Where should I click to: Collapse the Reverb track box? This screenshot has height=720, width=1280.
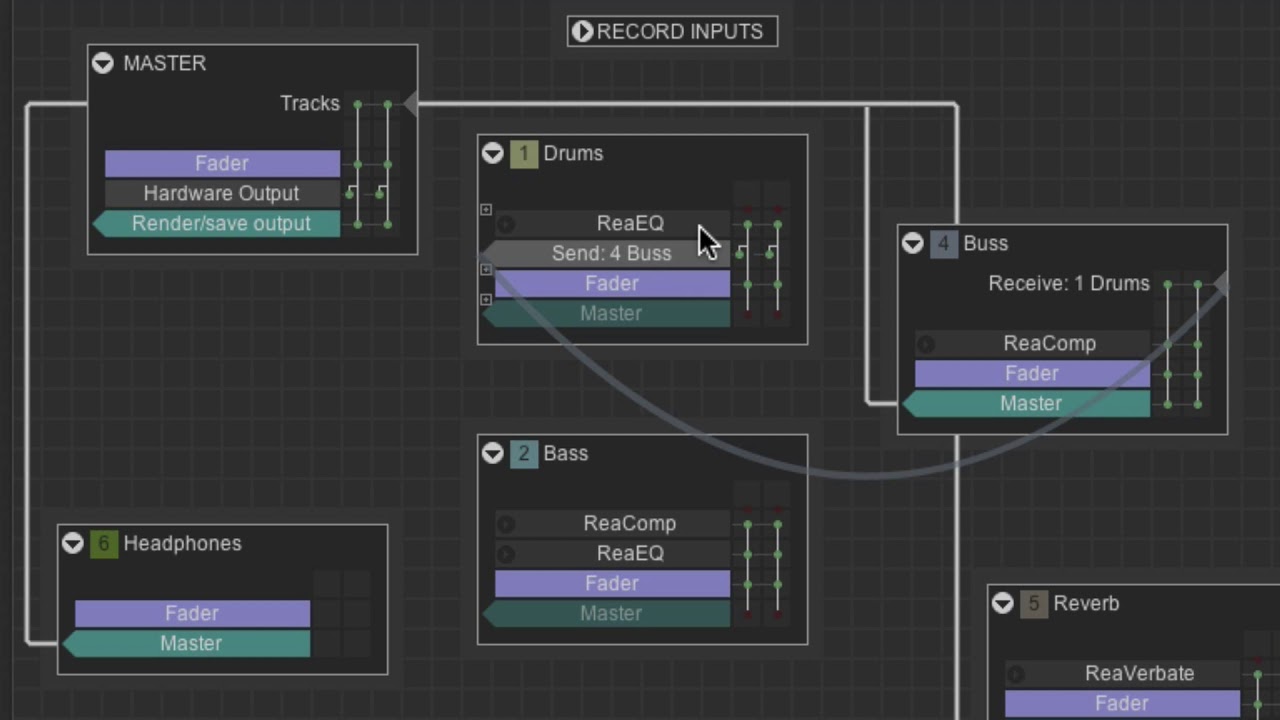point(1002,603)
